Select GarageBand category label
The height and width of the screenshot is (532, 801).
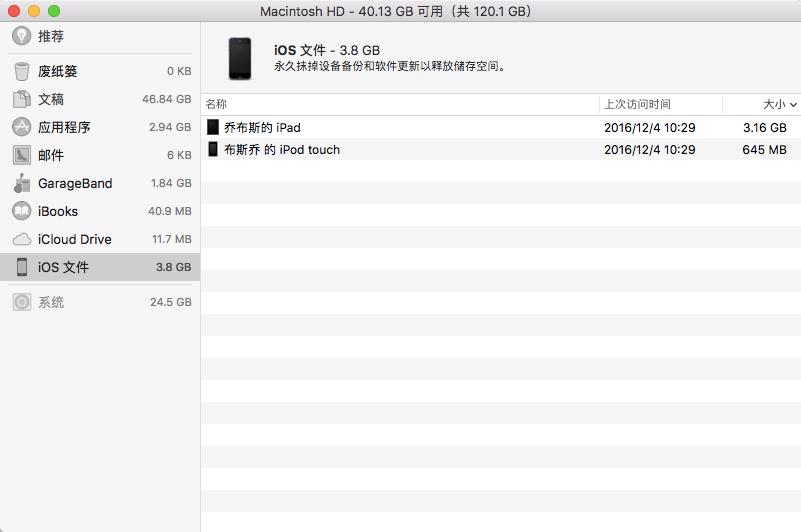click(75, 183)
